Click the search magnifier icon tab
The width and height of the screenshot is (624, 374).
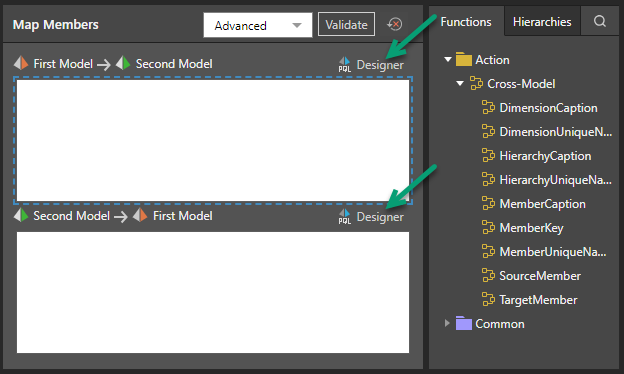(600, 21)
